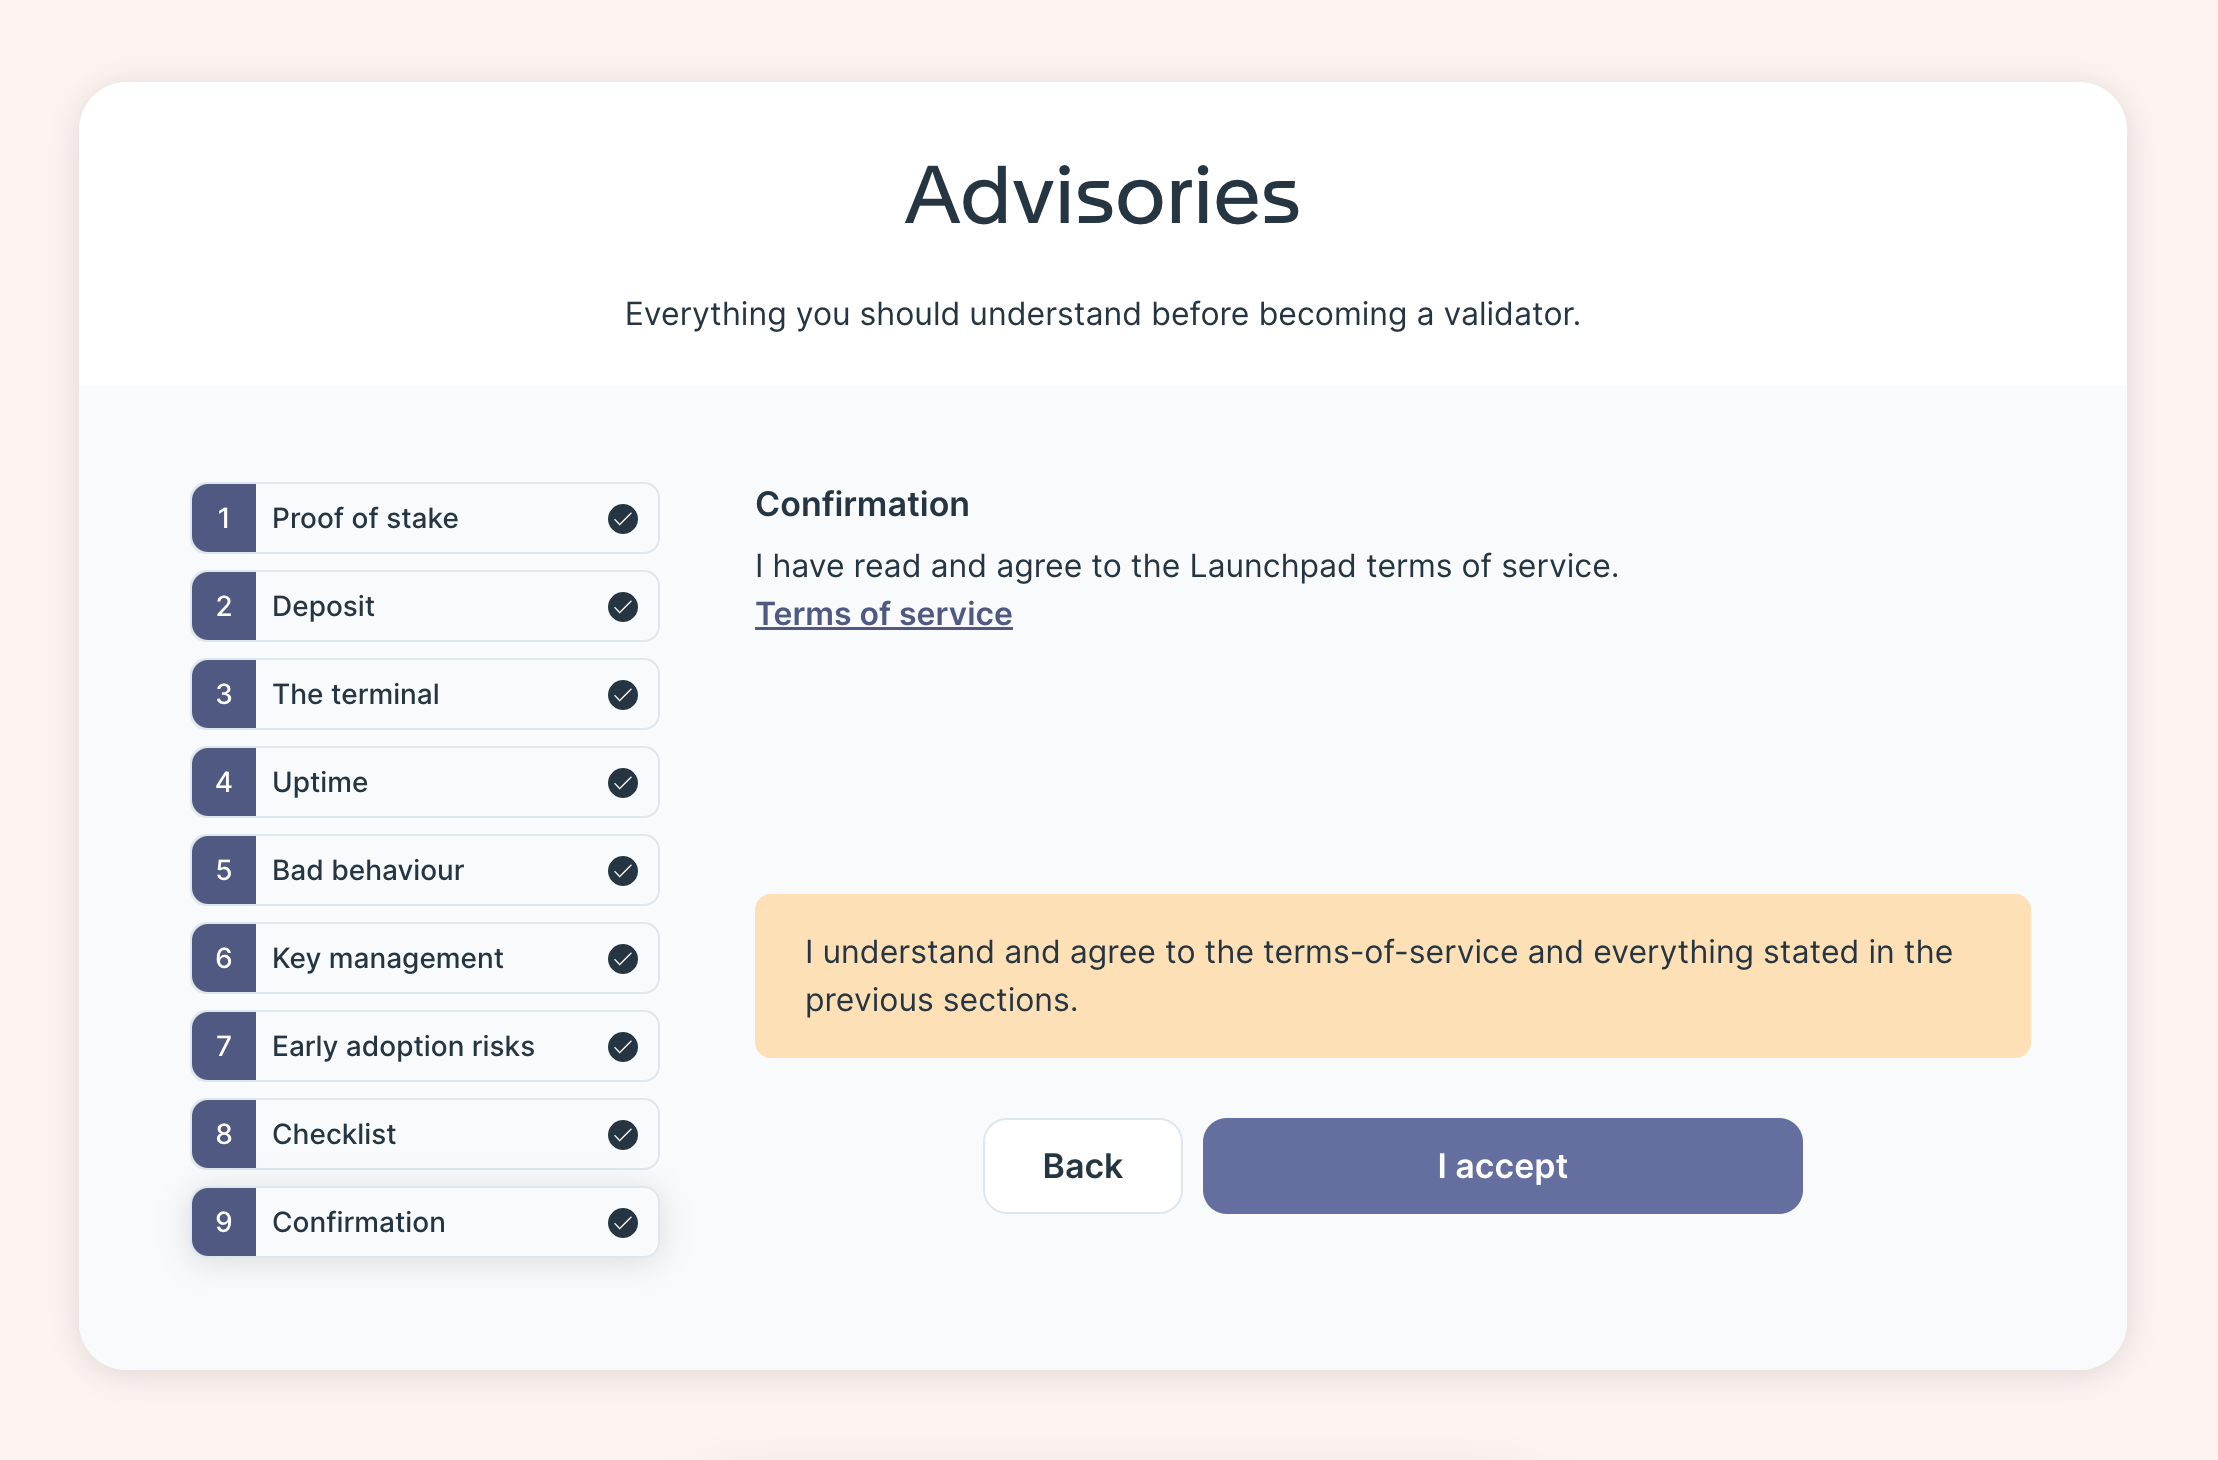Click the checkmark icon beside Proof of stake
Screen dimensions: 2218x1460
622,519
